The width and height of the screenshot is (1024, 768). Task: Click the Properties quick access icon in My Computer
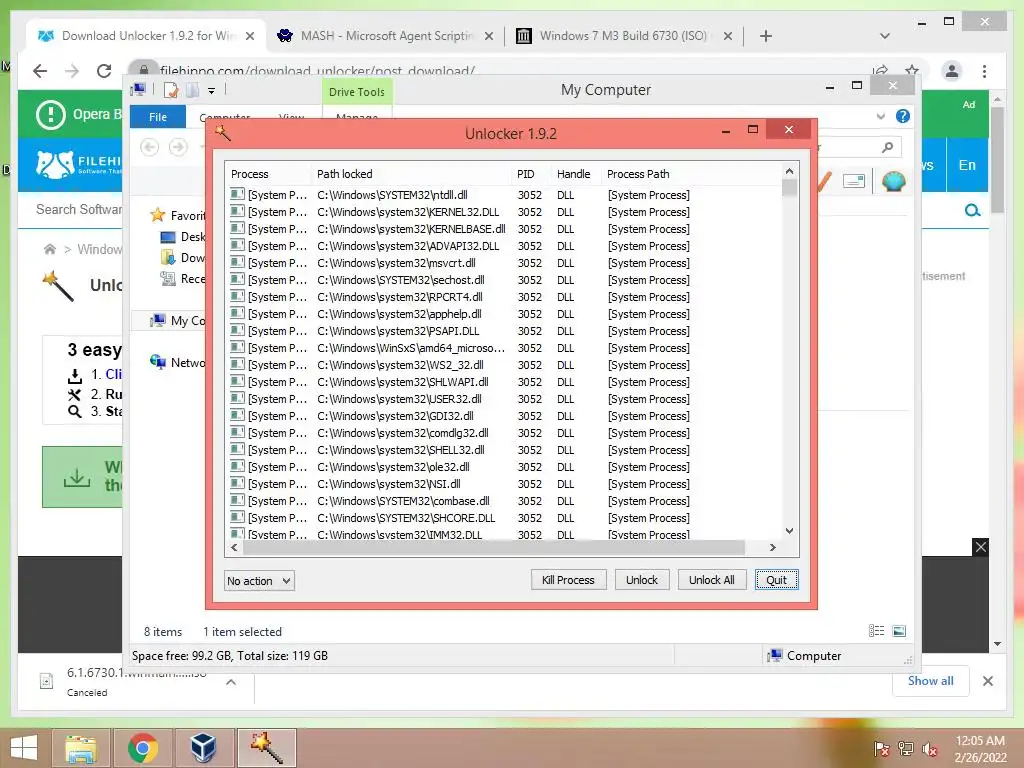tap(171, 90)
